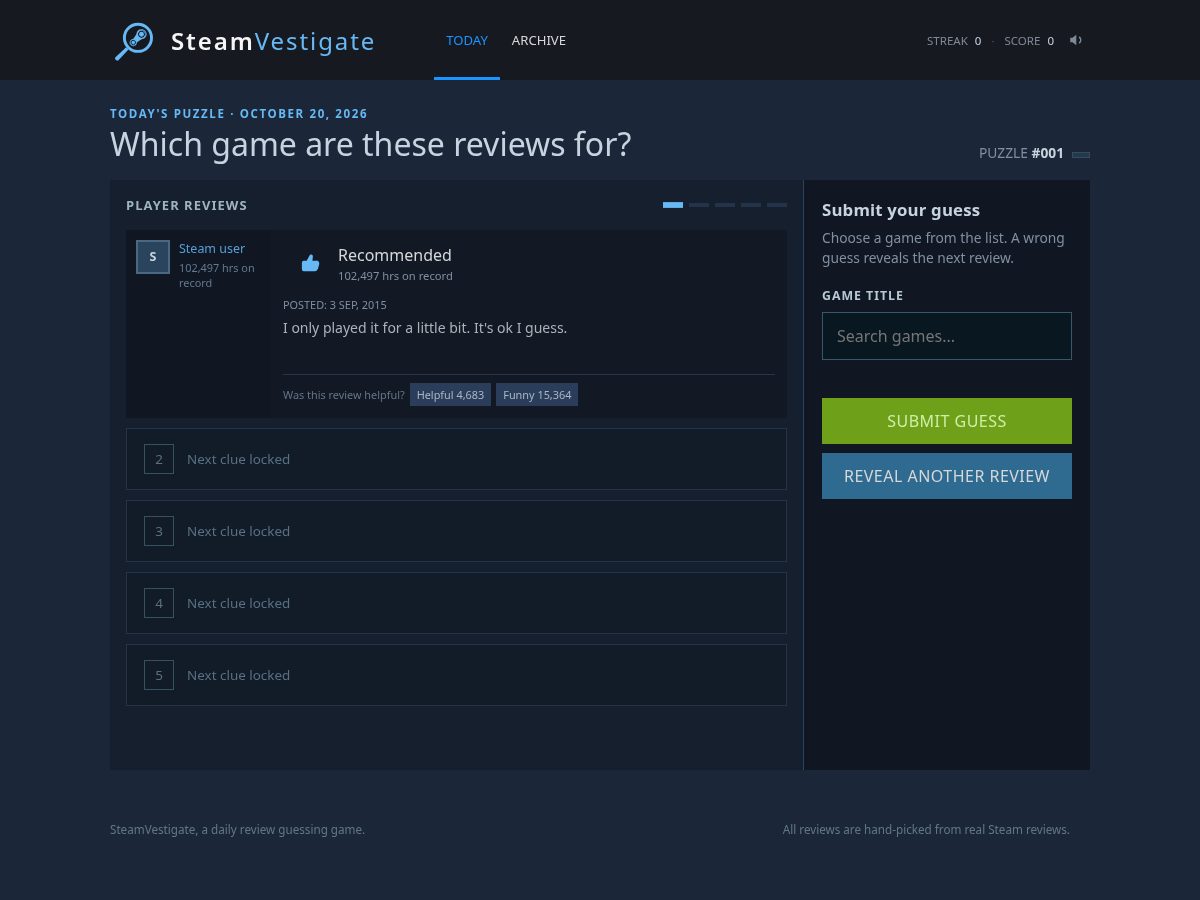1200x900 pixels.
Task: Click 'POSTED: 3 SEP, 2015' date
Action: click(x=334, y=305)
